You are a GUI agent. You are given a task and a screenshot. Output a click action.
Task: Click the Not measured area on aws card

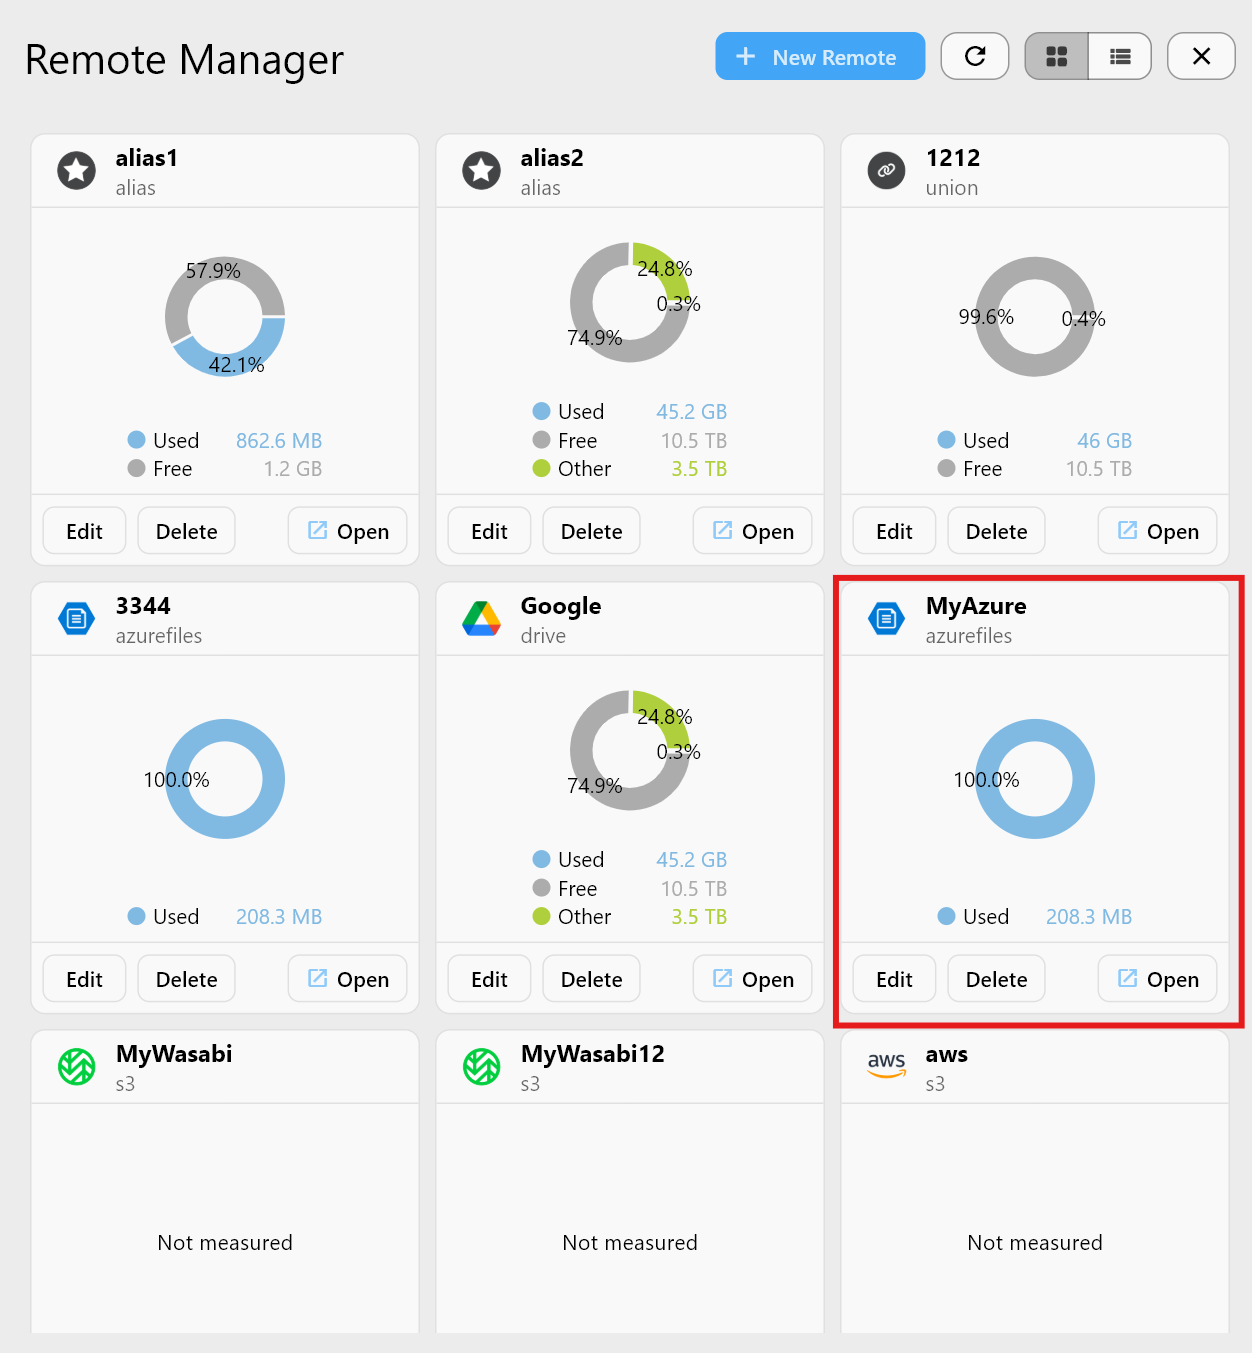[1034, 1242]
